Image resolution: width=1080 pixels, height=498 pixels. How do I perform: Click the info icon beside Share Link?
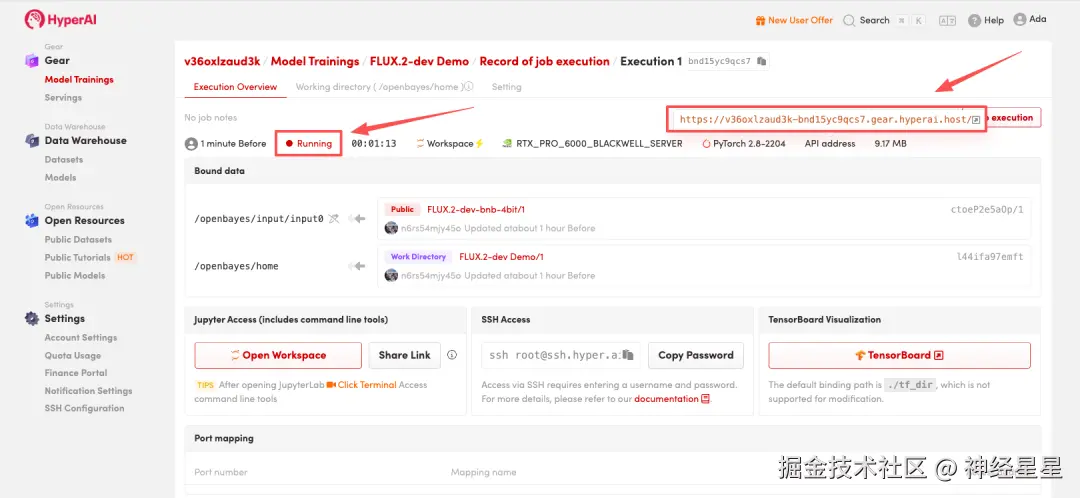pyautogui.click(x=452, y=355)
